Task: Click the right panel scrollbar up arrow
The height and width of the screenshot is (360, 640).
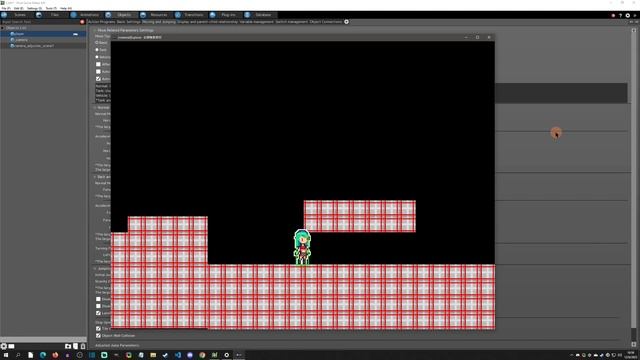Action: [634, 30]
